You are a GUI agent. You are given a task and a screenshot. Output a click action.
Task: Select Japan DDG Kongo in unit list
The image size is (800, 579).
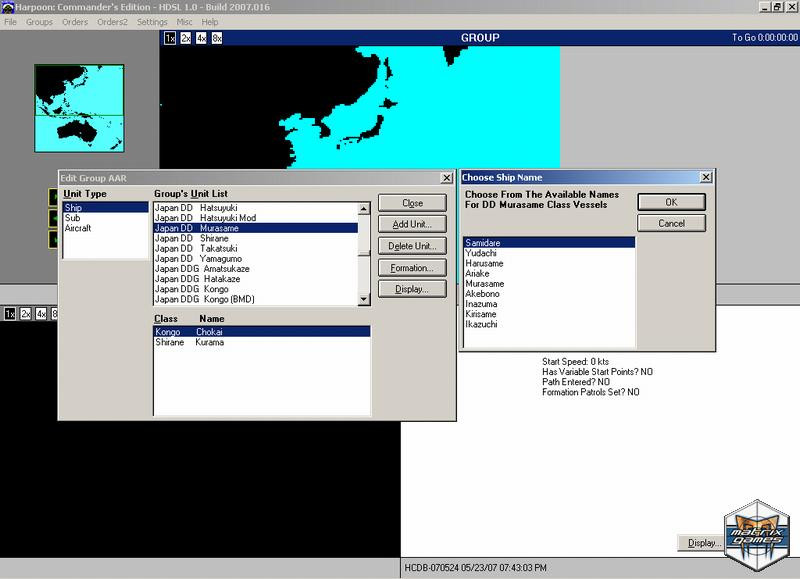click(256, 289)
